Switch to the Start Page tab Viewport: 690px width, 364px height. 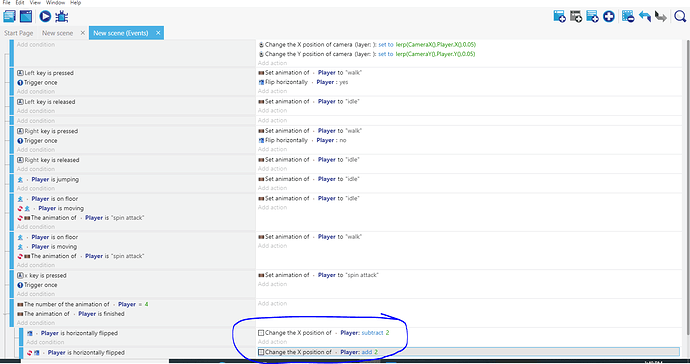click(18, 33)
